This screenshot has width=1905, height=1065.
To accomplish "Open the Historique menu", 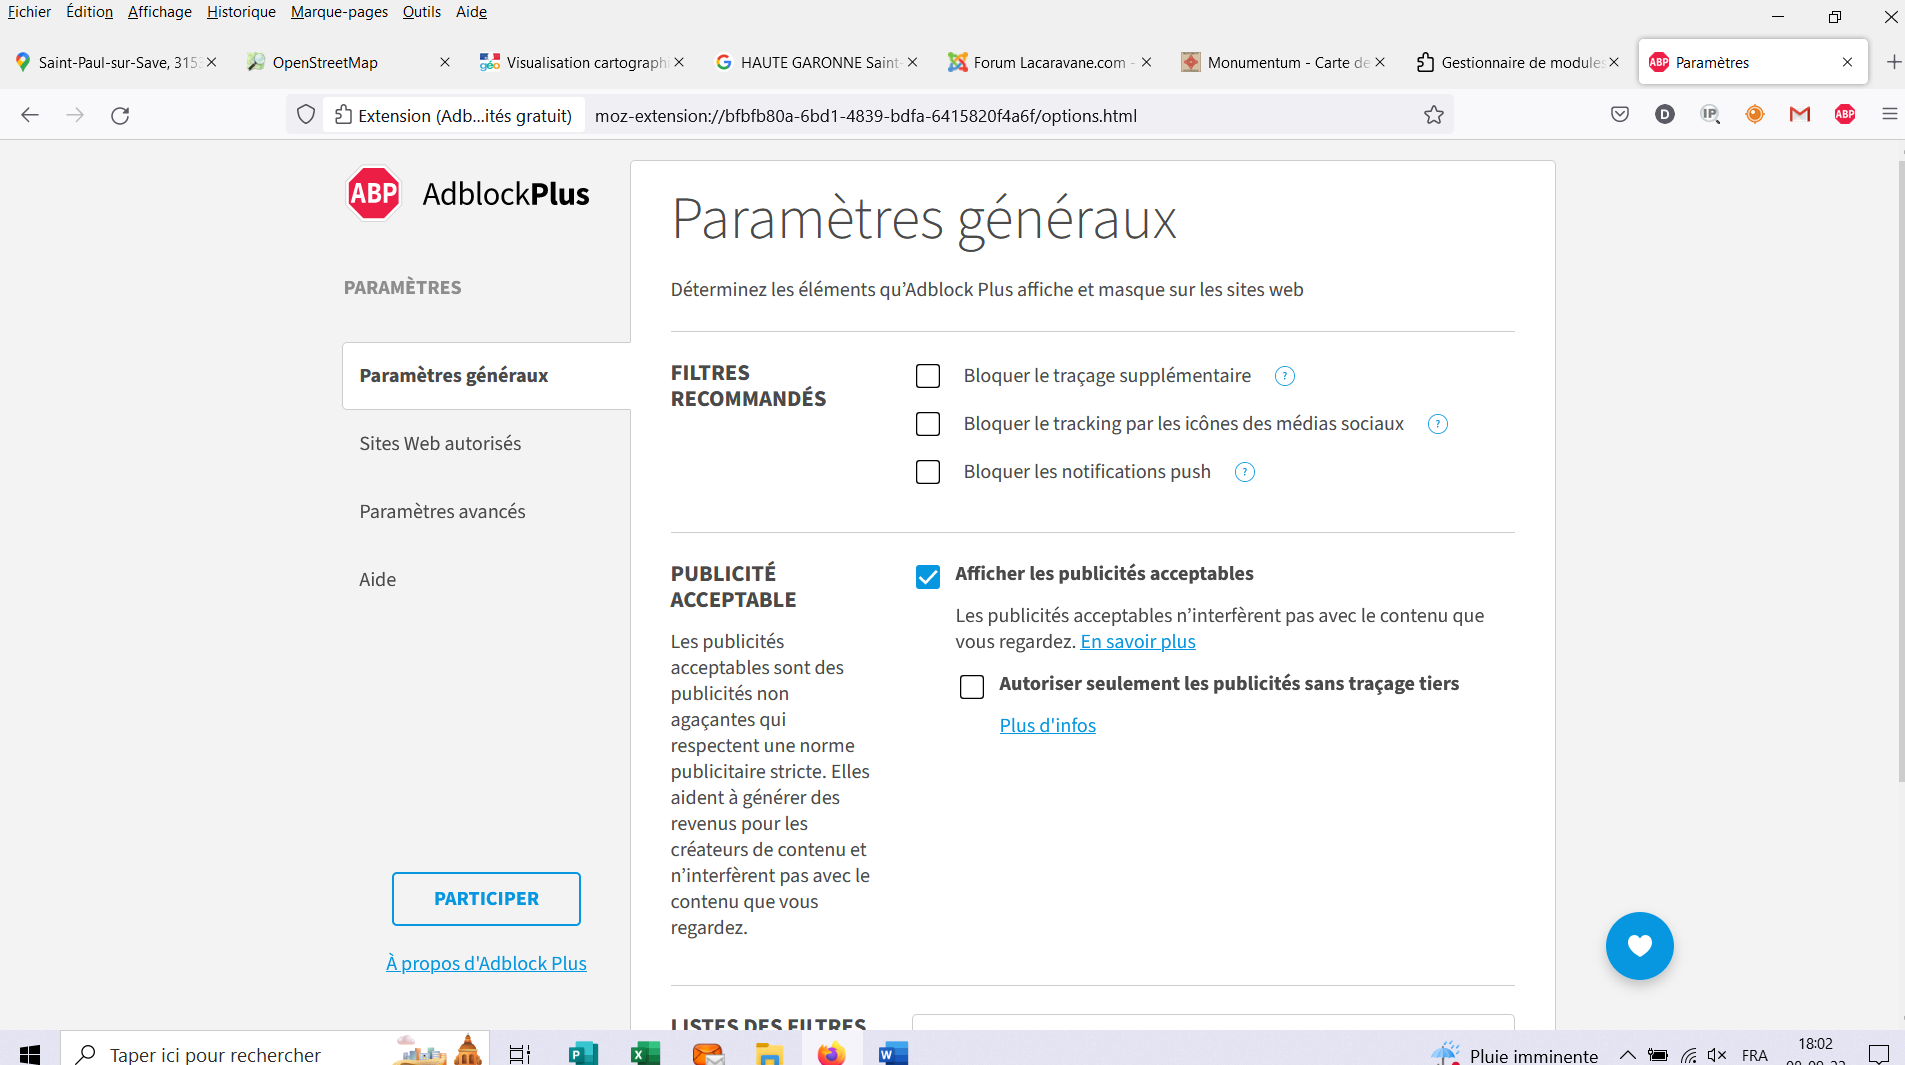I will (x=241, y=12).
